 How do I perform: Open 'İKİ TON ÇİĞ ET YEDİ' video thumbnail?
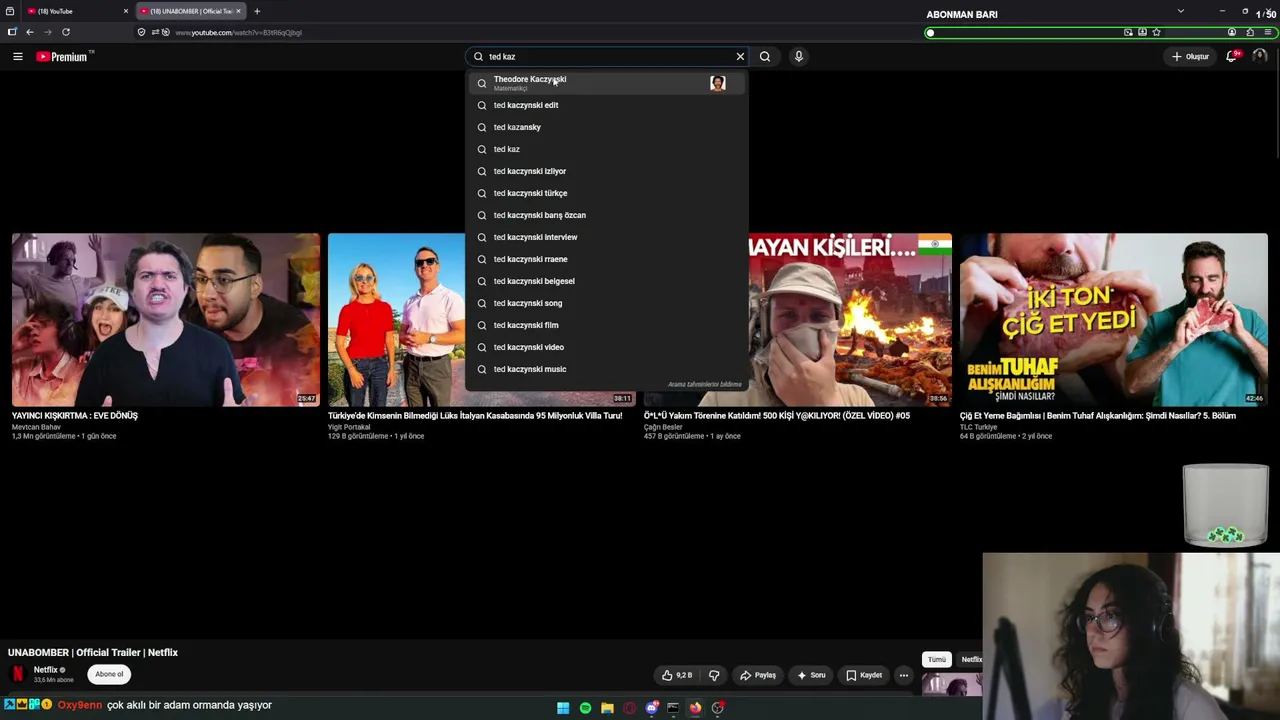[1114, 320]
